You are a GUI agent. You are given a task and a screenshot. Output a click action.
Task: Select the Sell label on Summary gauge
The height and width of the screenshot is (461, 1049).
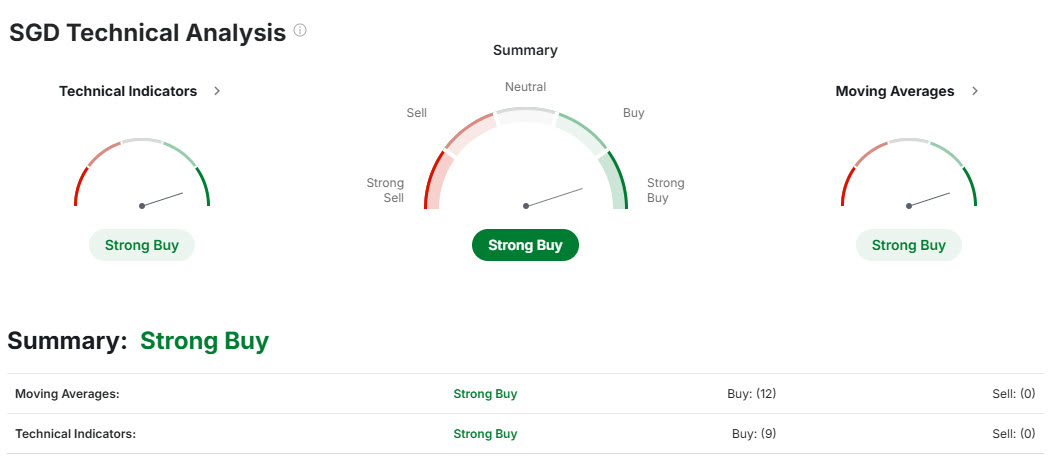click(x=417, y=113)
